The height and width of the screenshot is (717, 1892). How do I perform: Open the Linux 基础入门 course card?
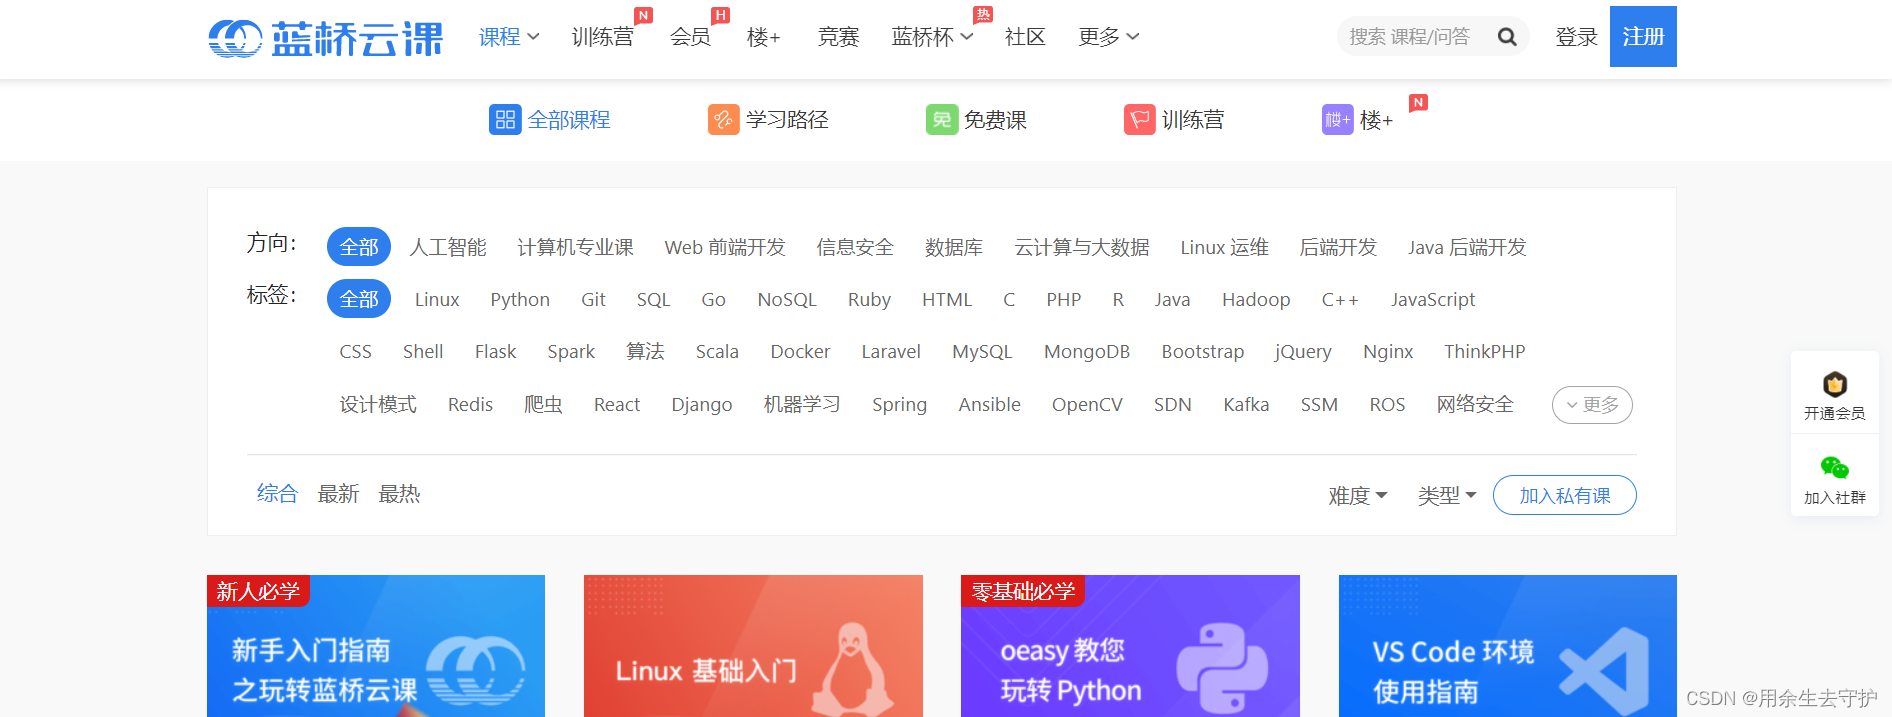click(x=753, y=646)
